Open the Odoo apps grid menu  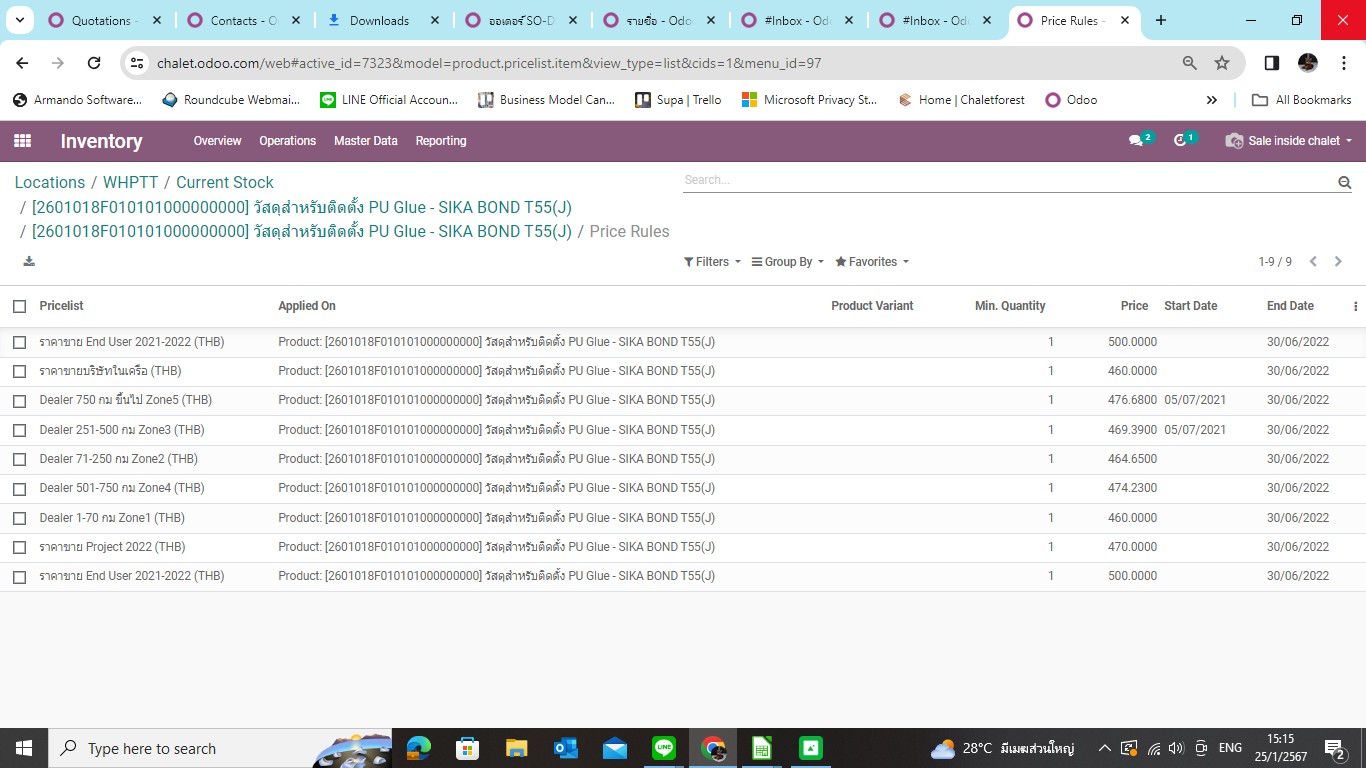22,141
